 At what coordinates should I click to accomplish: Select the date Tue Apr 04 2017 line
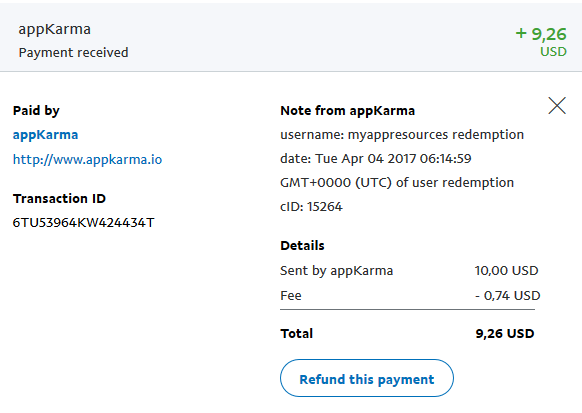tap(376, 159)
